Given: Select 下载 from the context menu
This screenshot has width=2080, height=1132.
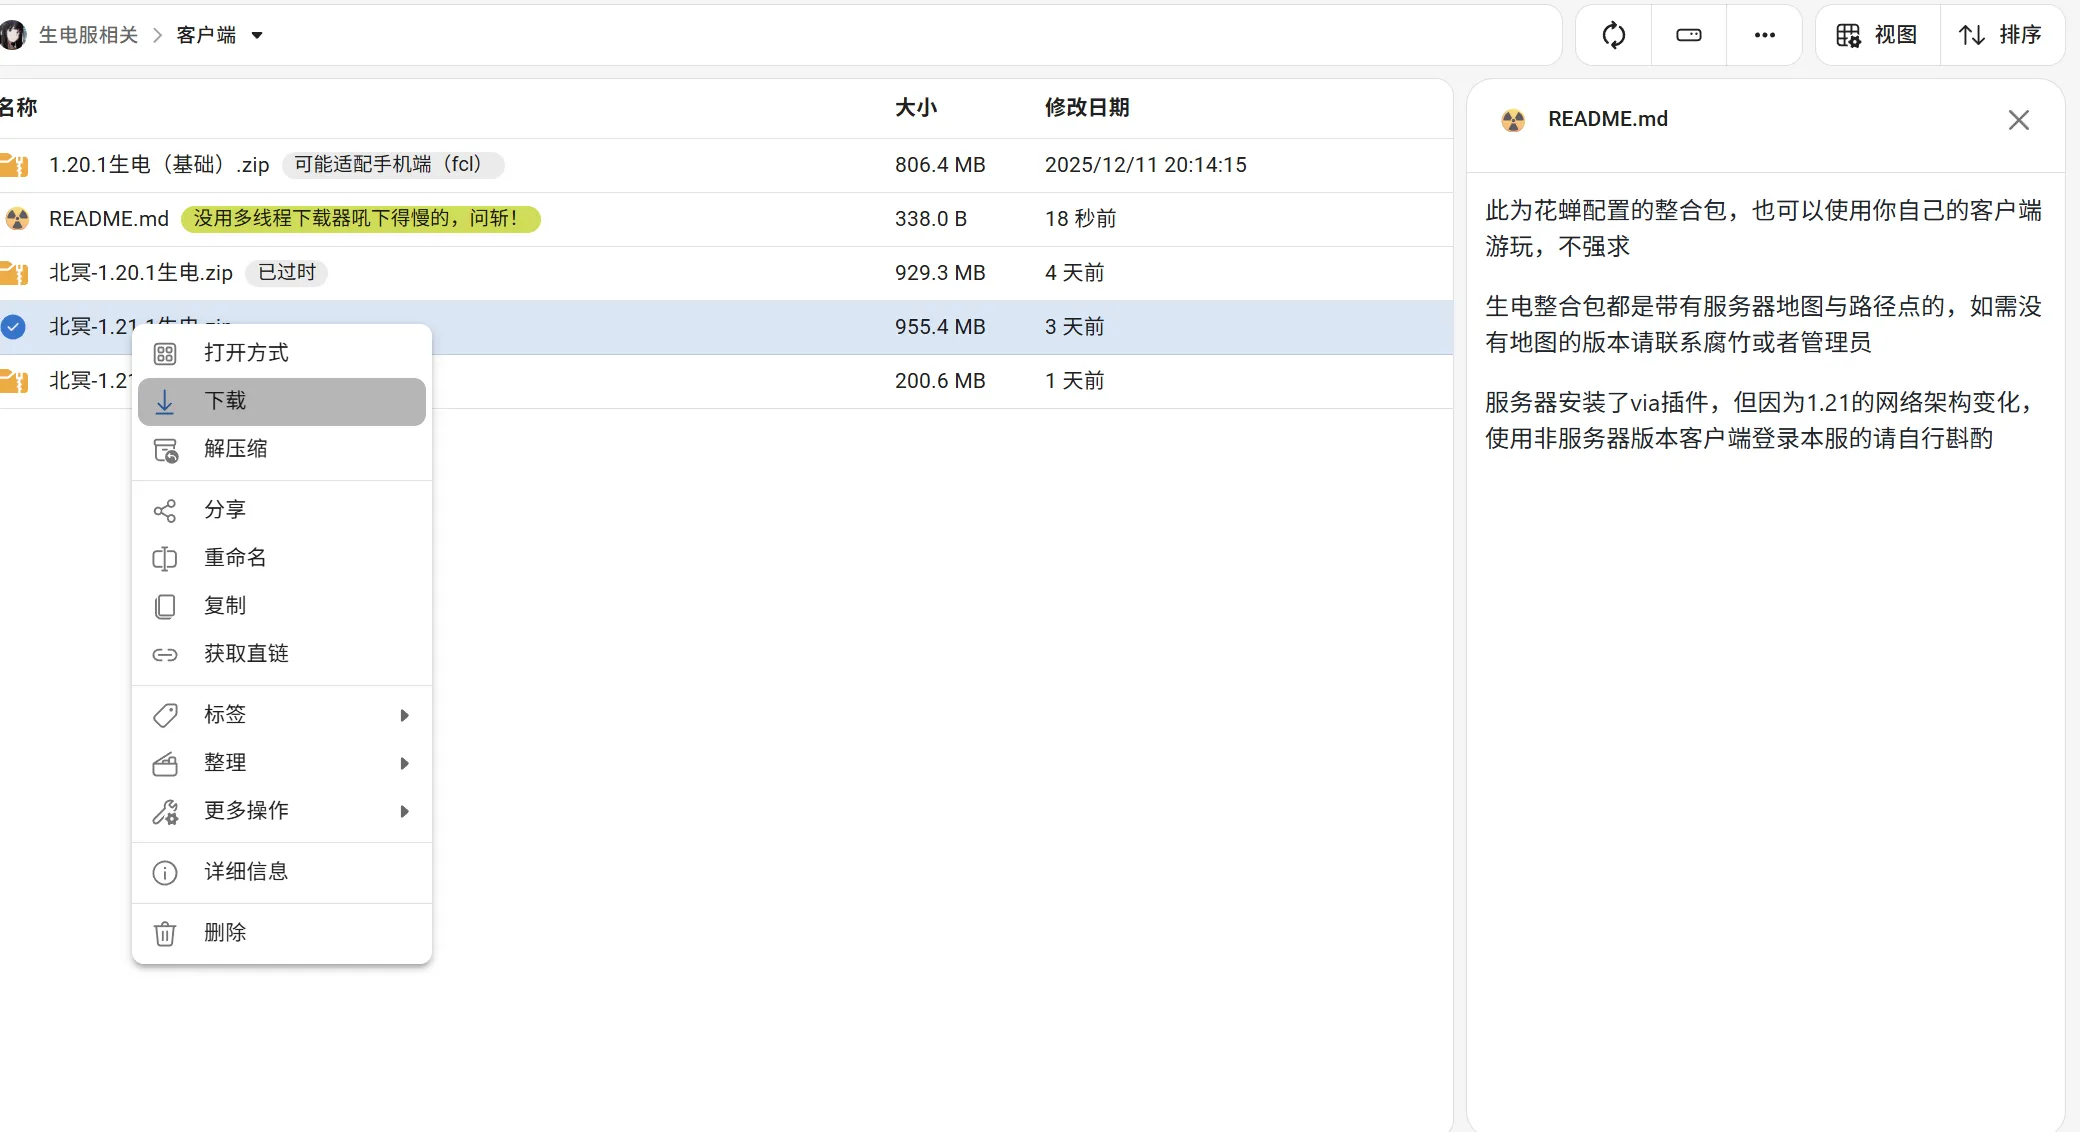Looking at the screenshot, I should (x=281, y=402).
